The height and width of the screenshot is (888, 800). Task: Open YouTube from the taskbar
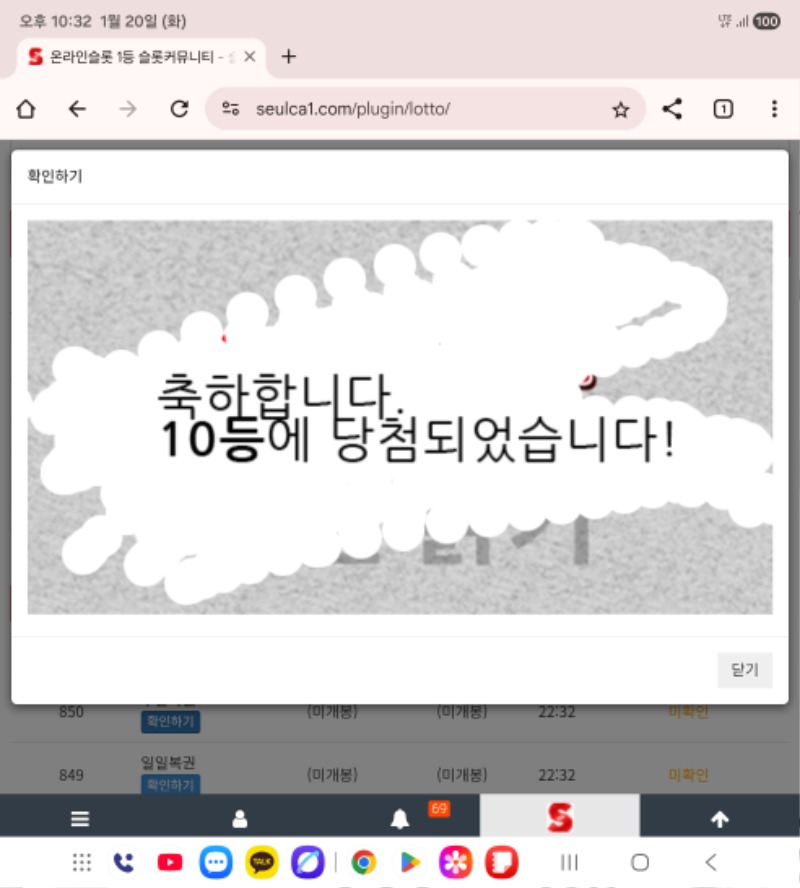click(x=170, y=862)
